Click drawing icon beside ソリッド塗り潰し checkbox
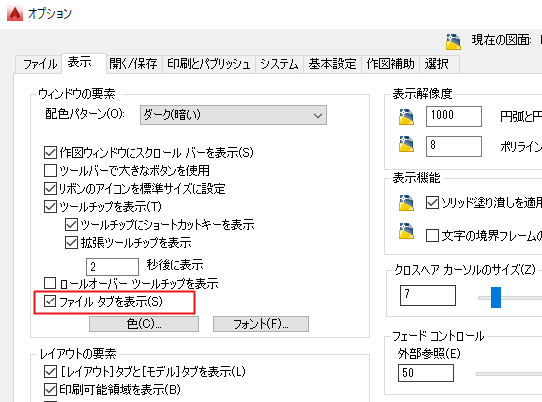Image resolution: width=542 pixels, height=402 pixels. coord(406,203)
